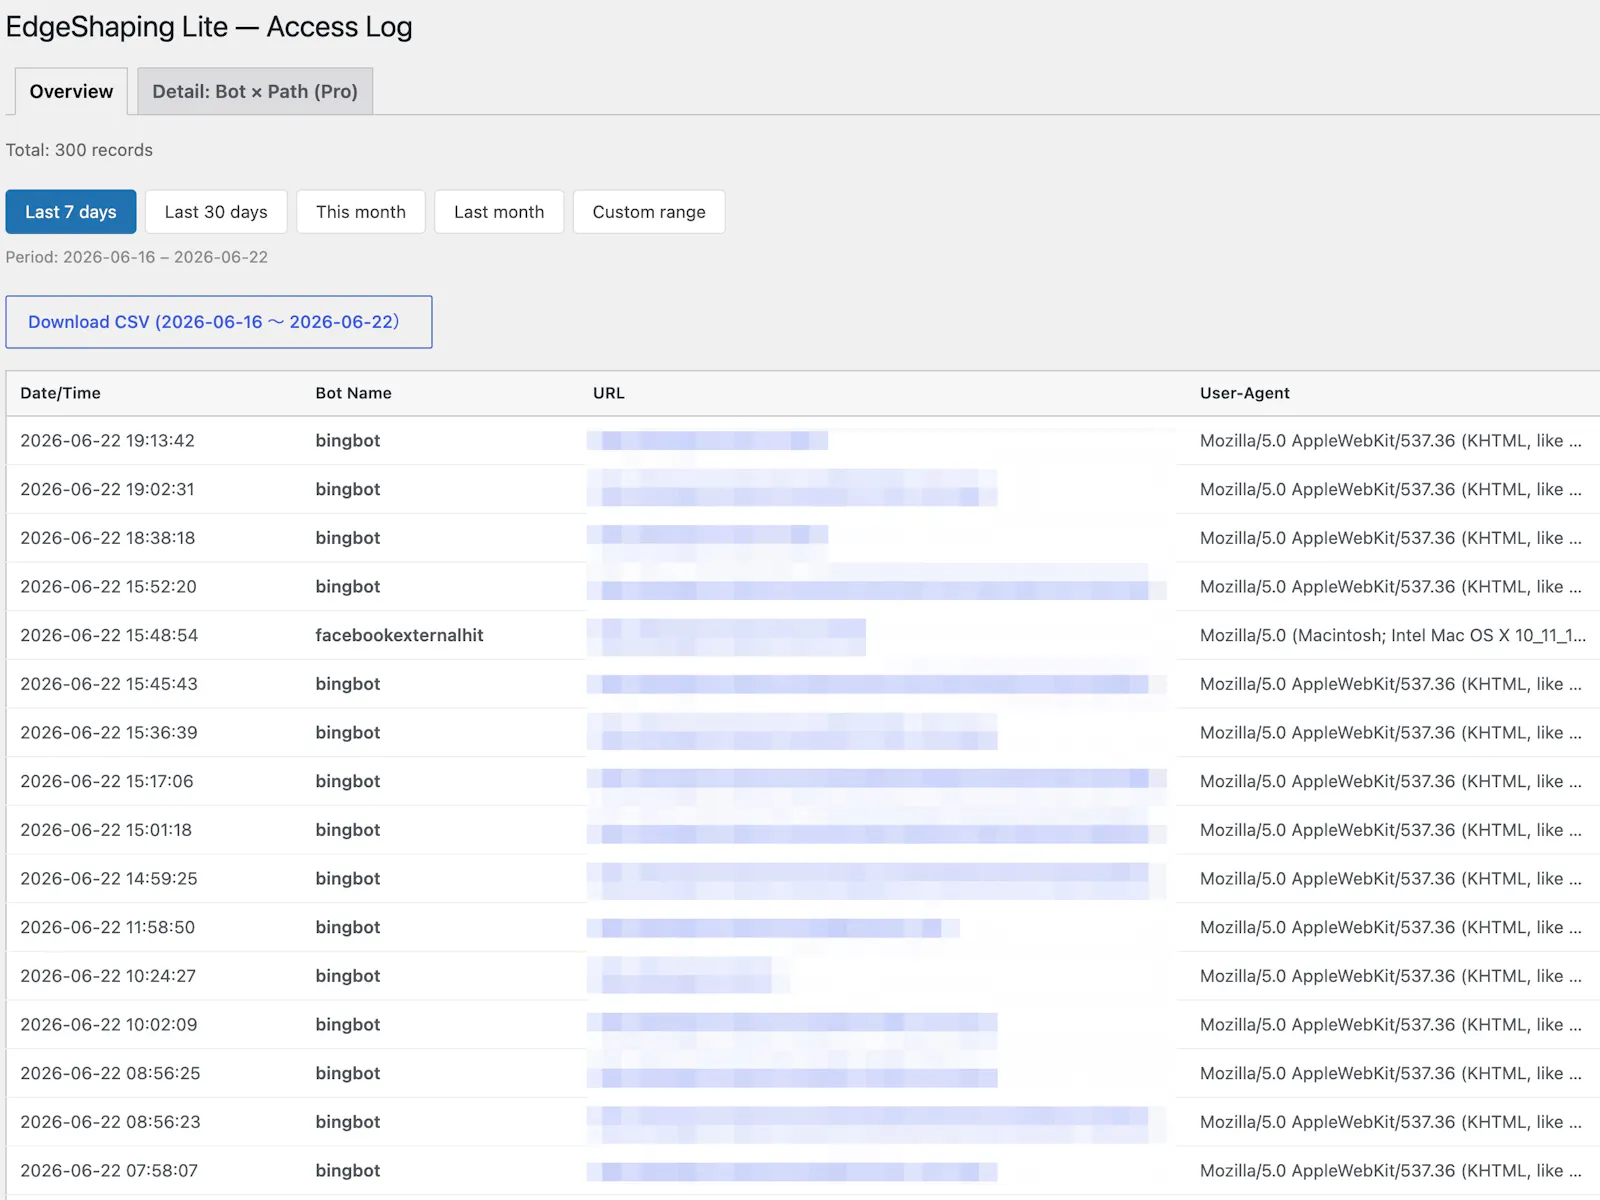Filter records by This month
Image resolution: width=1600 pixels, height=1200 pixels.
[x=361, y=212]
